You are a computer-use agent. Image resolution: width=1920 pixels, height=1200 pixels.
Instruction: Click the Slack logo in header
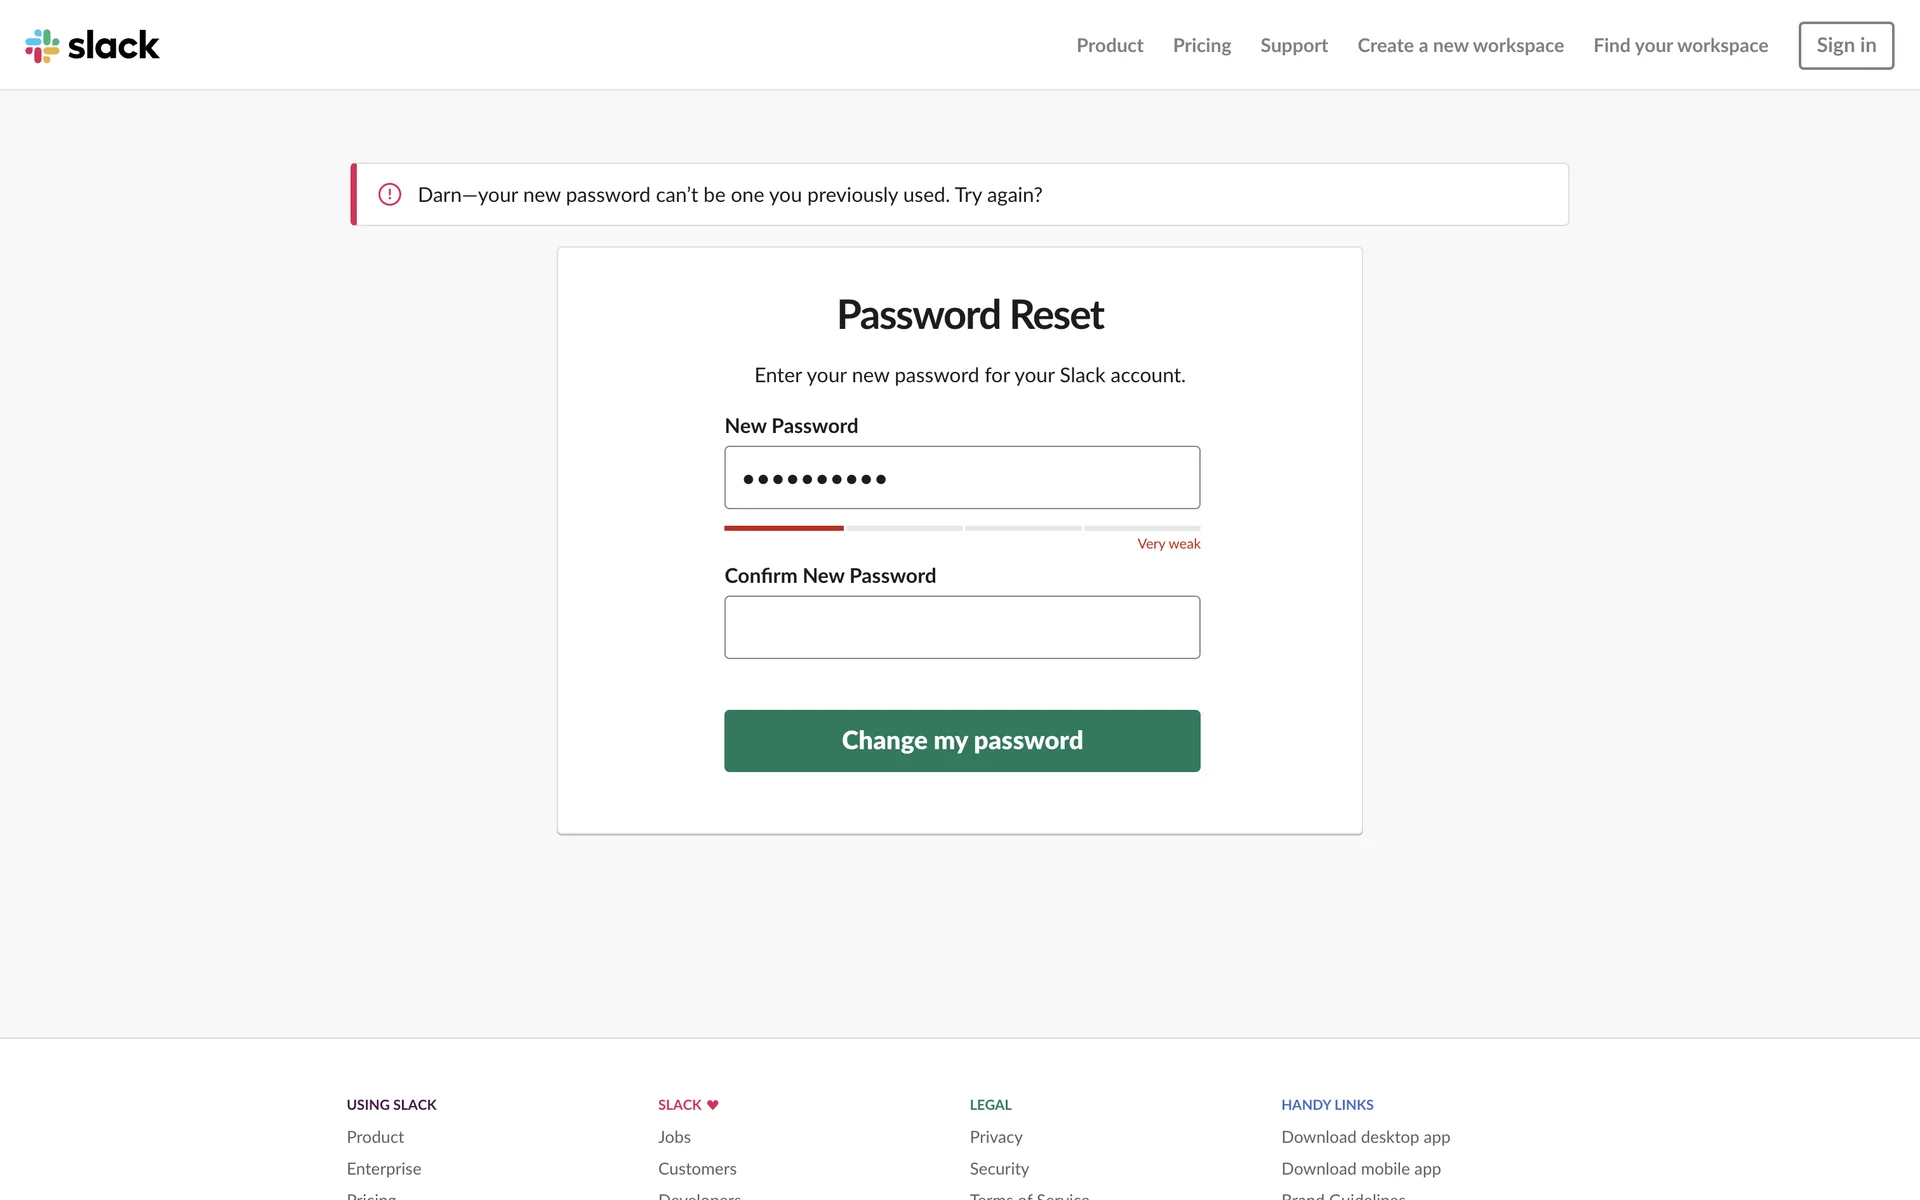(x=92, y=45)
